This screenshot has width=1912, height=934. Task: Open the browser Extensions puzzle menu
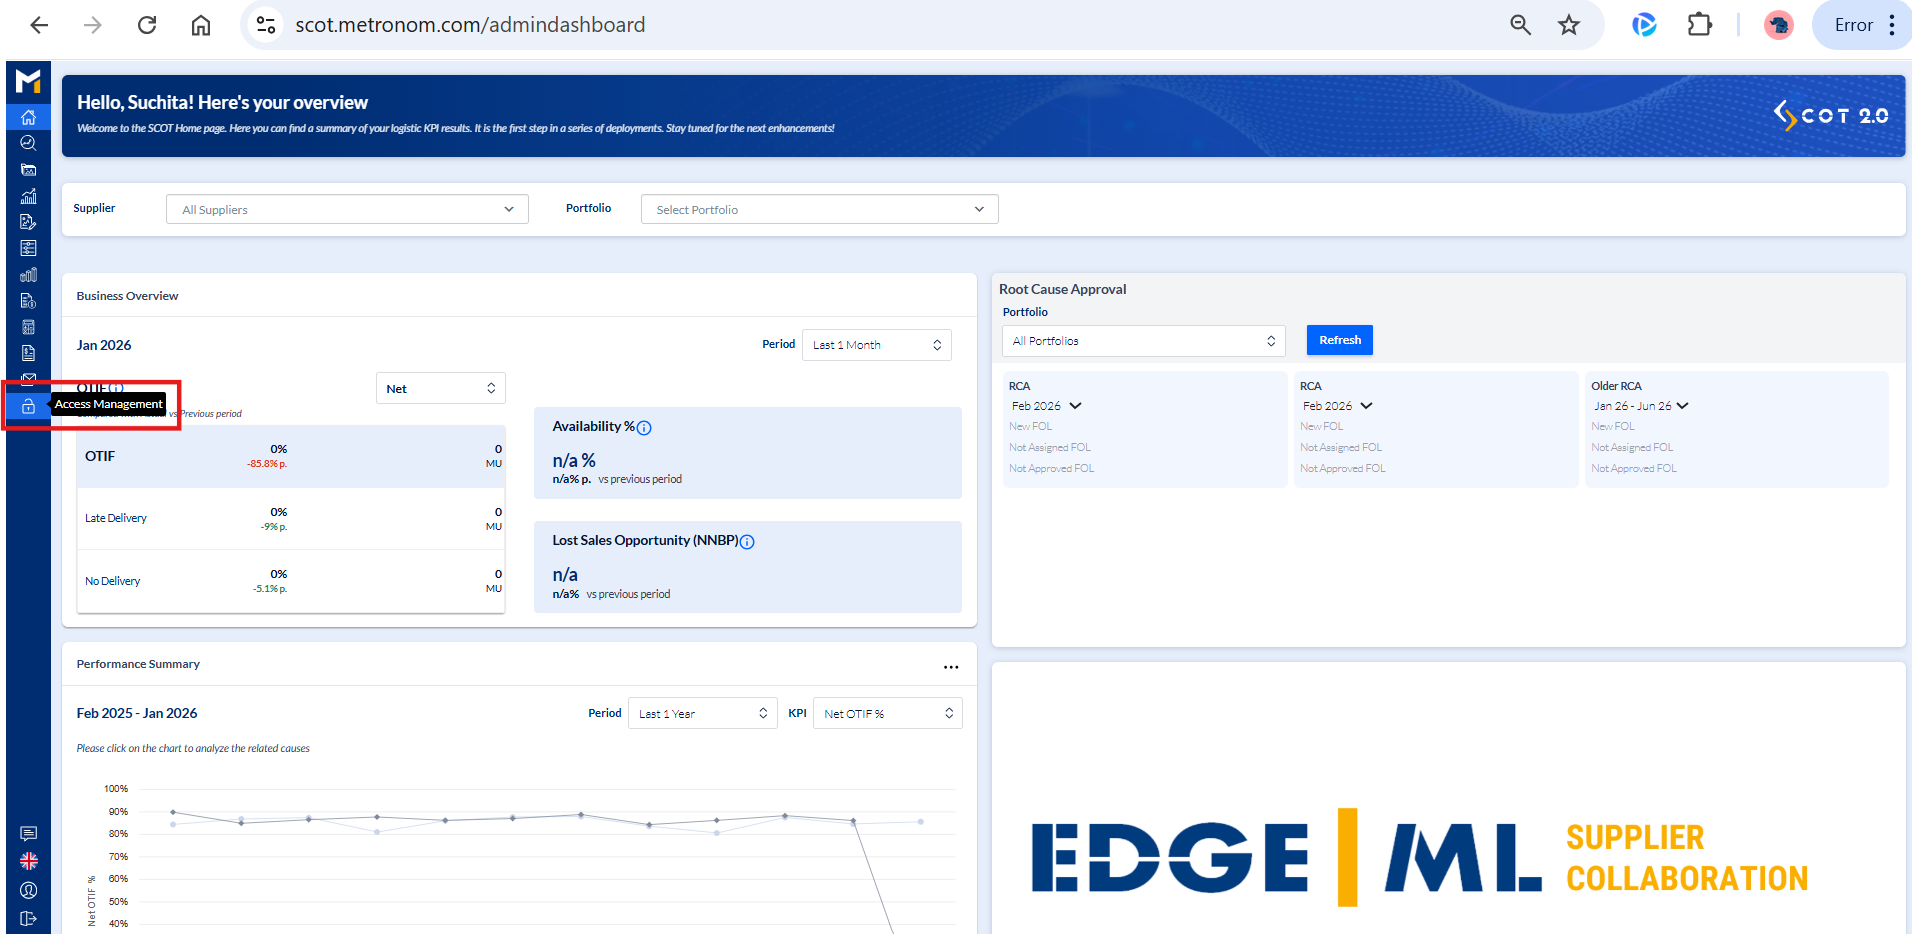[1700, 25]
